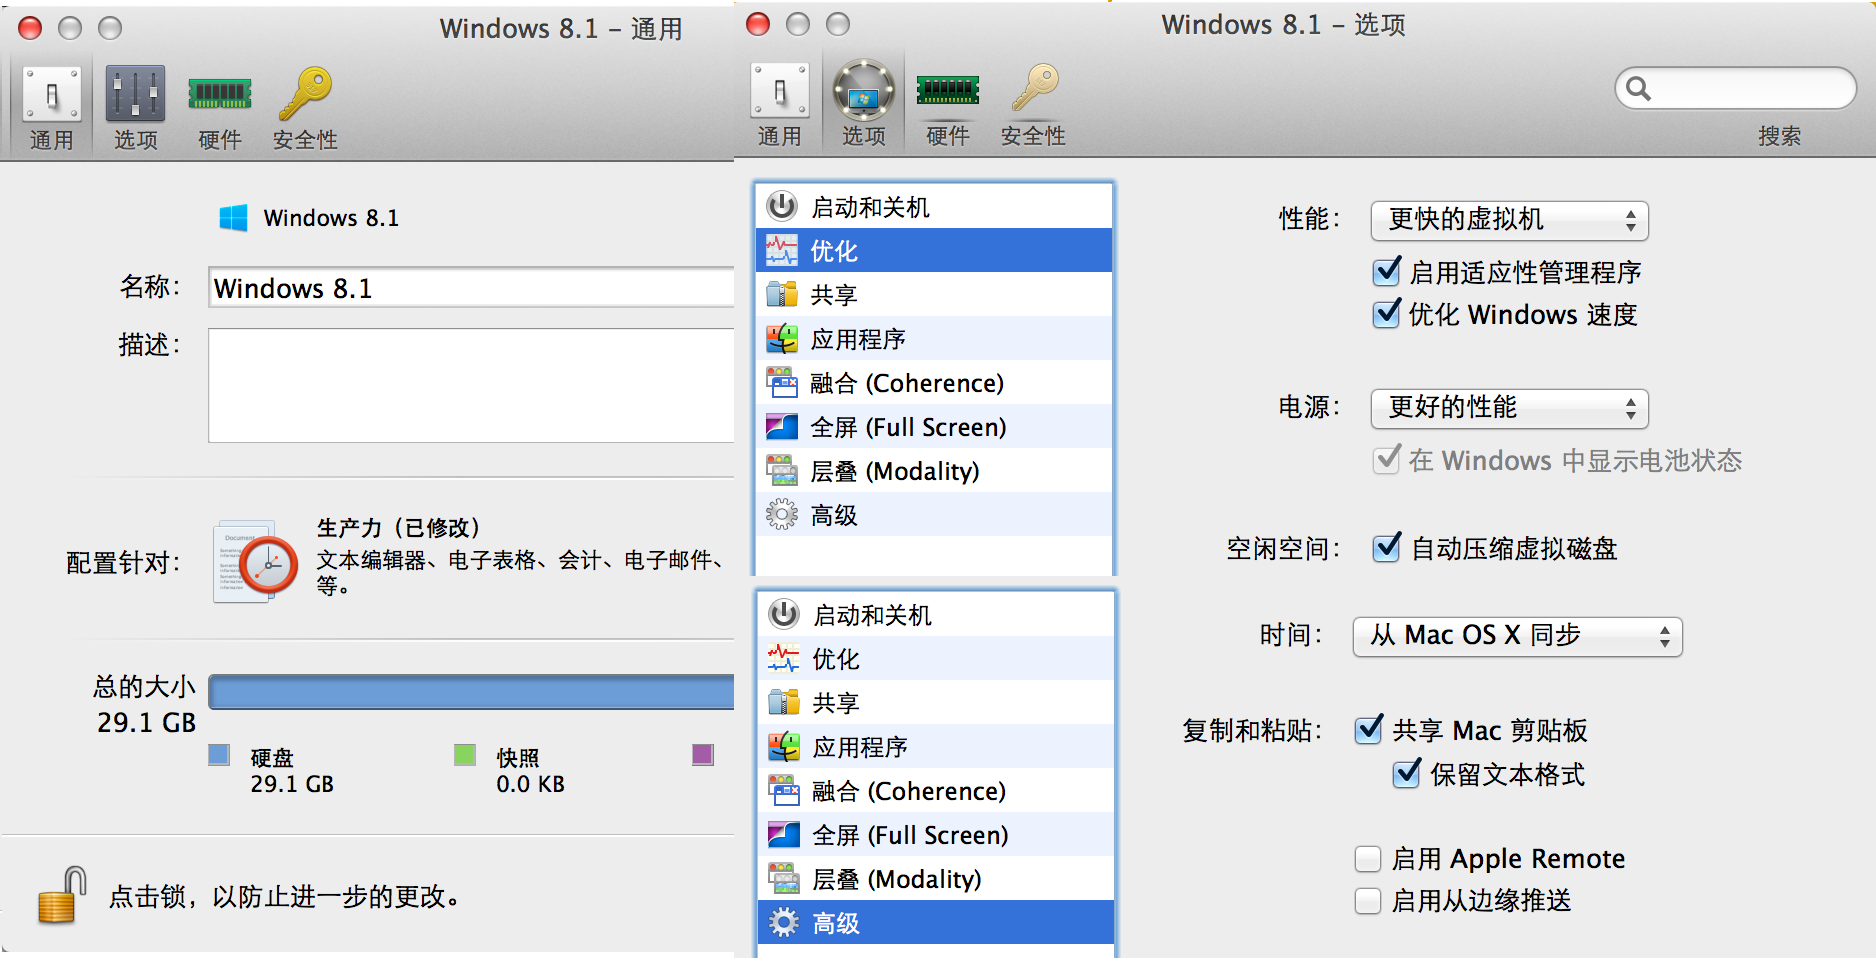This screenshot has width=1876, height=958.
Task: Click 点击锁，以防止进一步的更改 text
Action: [x=284, y=896]
